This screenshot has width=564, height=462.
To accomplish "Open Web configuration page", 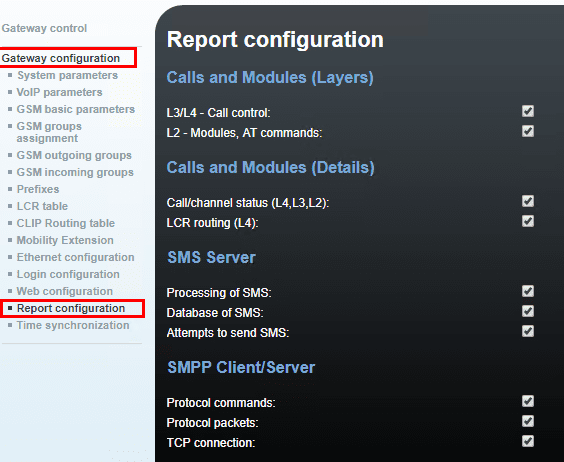I will coord(64,291).
